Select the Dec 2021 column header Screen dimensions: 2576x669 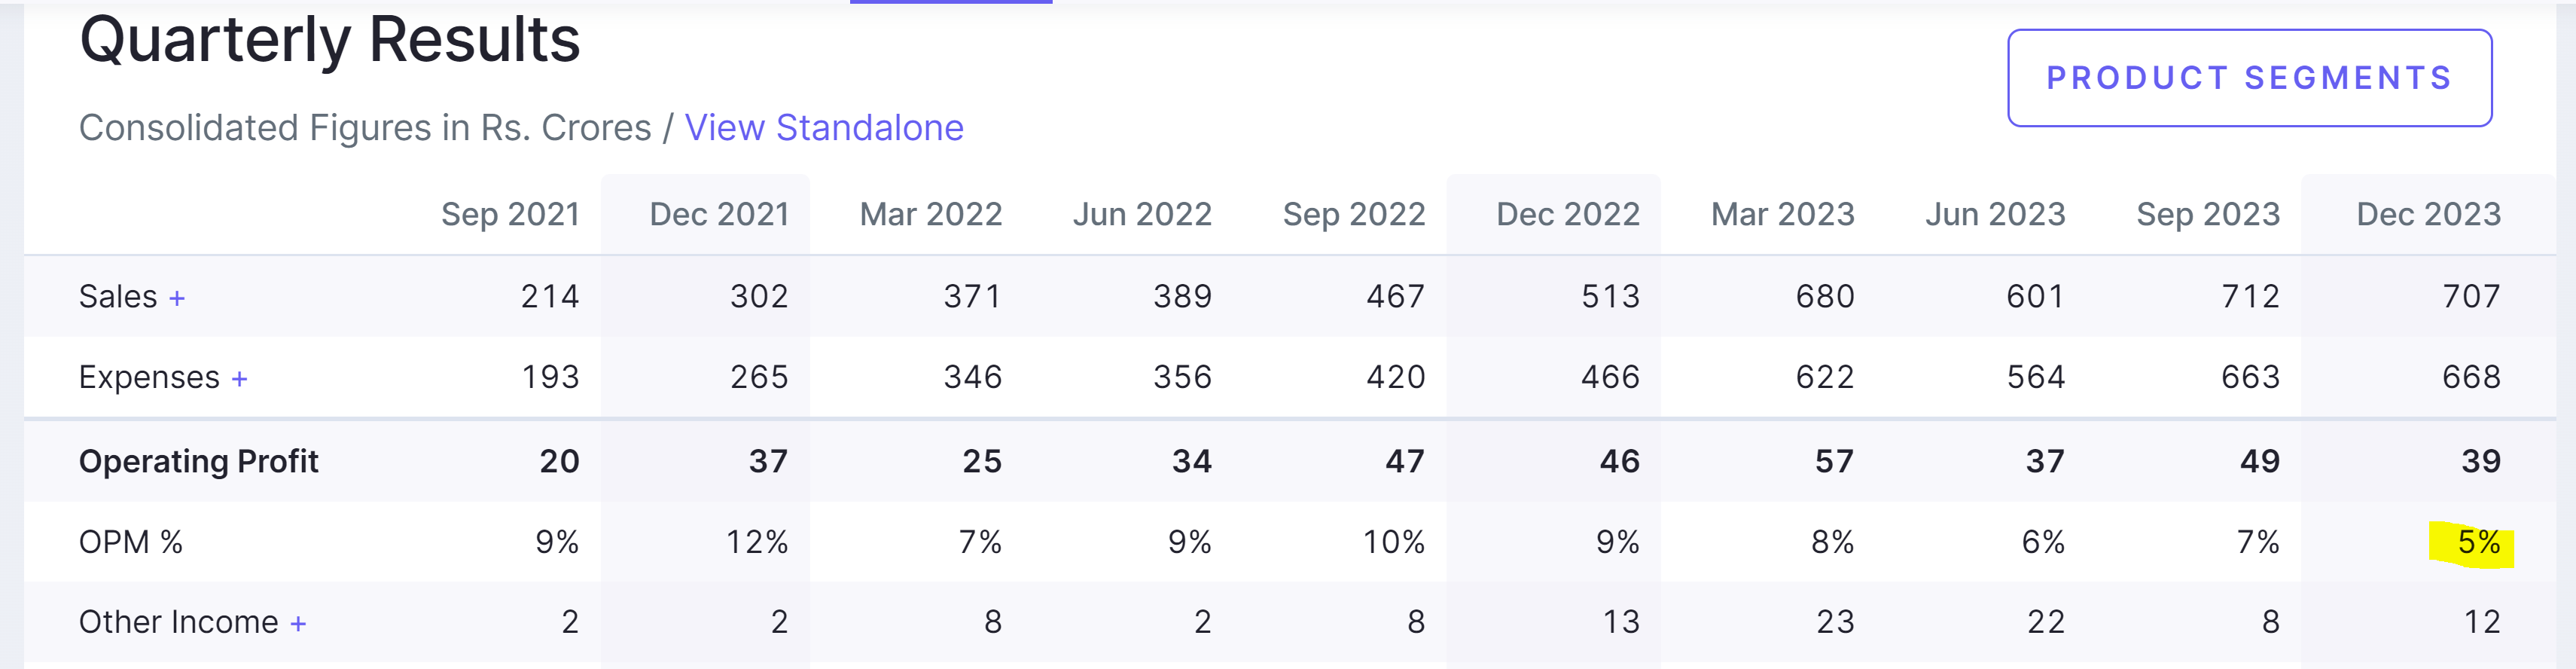pyautogui.click(x=719, y=214)
